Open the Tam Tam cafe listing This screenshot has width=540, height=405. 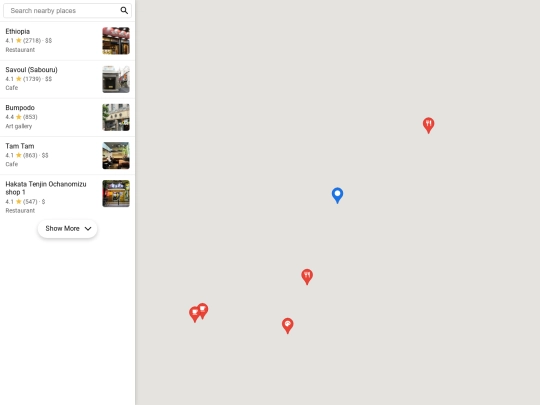pyautogui.click(x=68, y=155)
